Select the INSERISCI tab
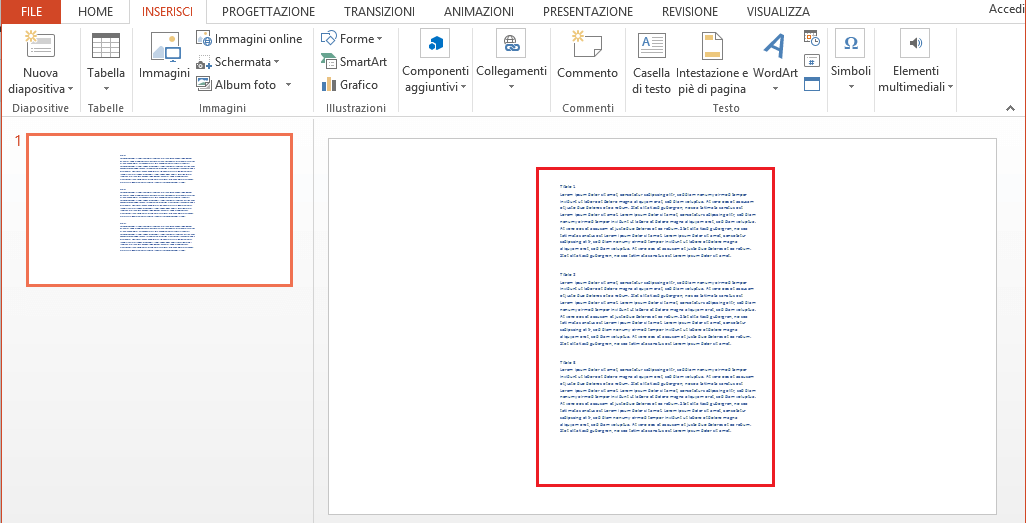 [168, 11]
